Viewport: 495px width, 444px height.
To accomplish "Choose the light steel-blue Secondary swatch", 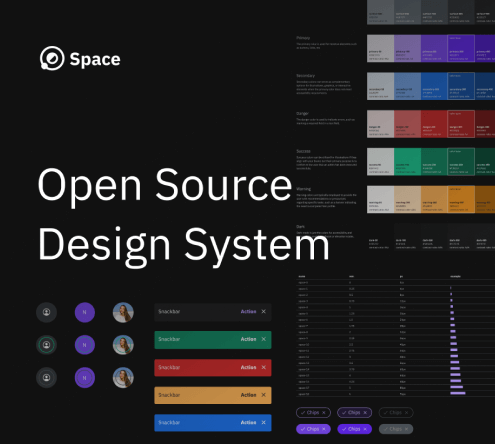I will click(407, 86).
